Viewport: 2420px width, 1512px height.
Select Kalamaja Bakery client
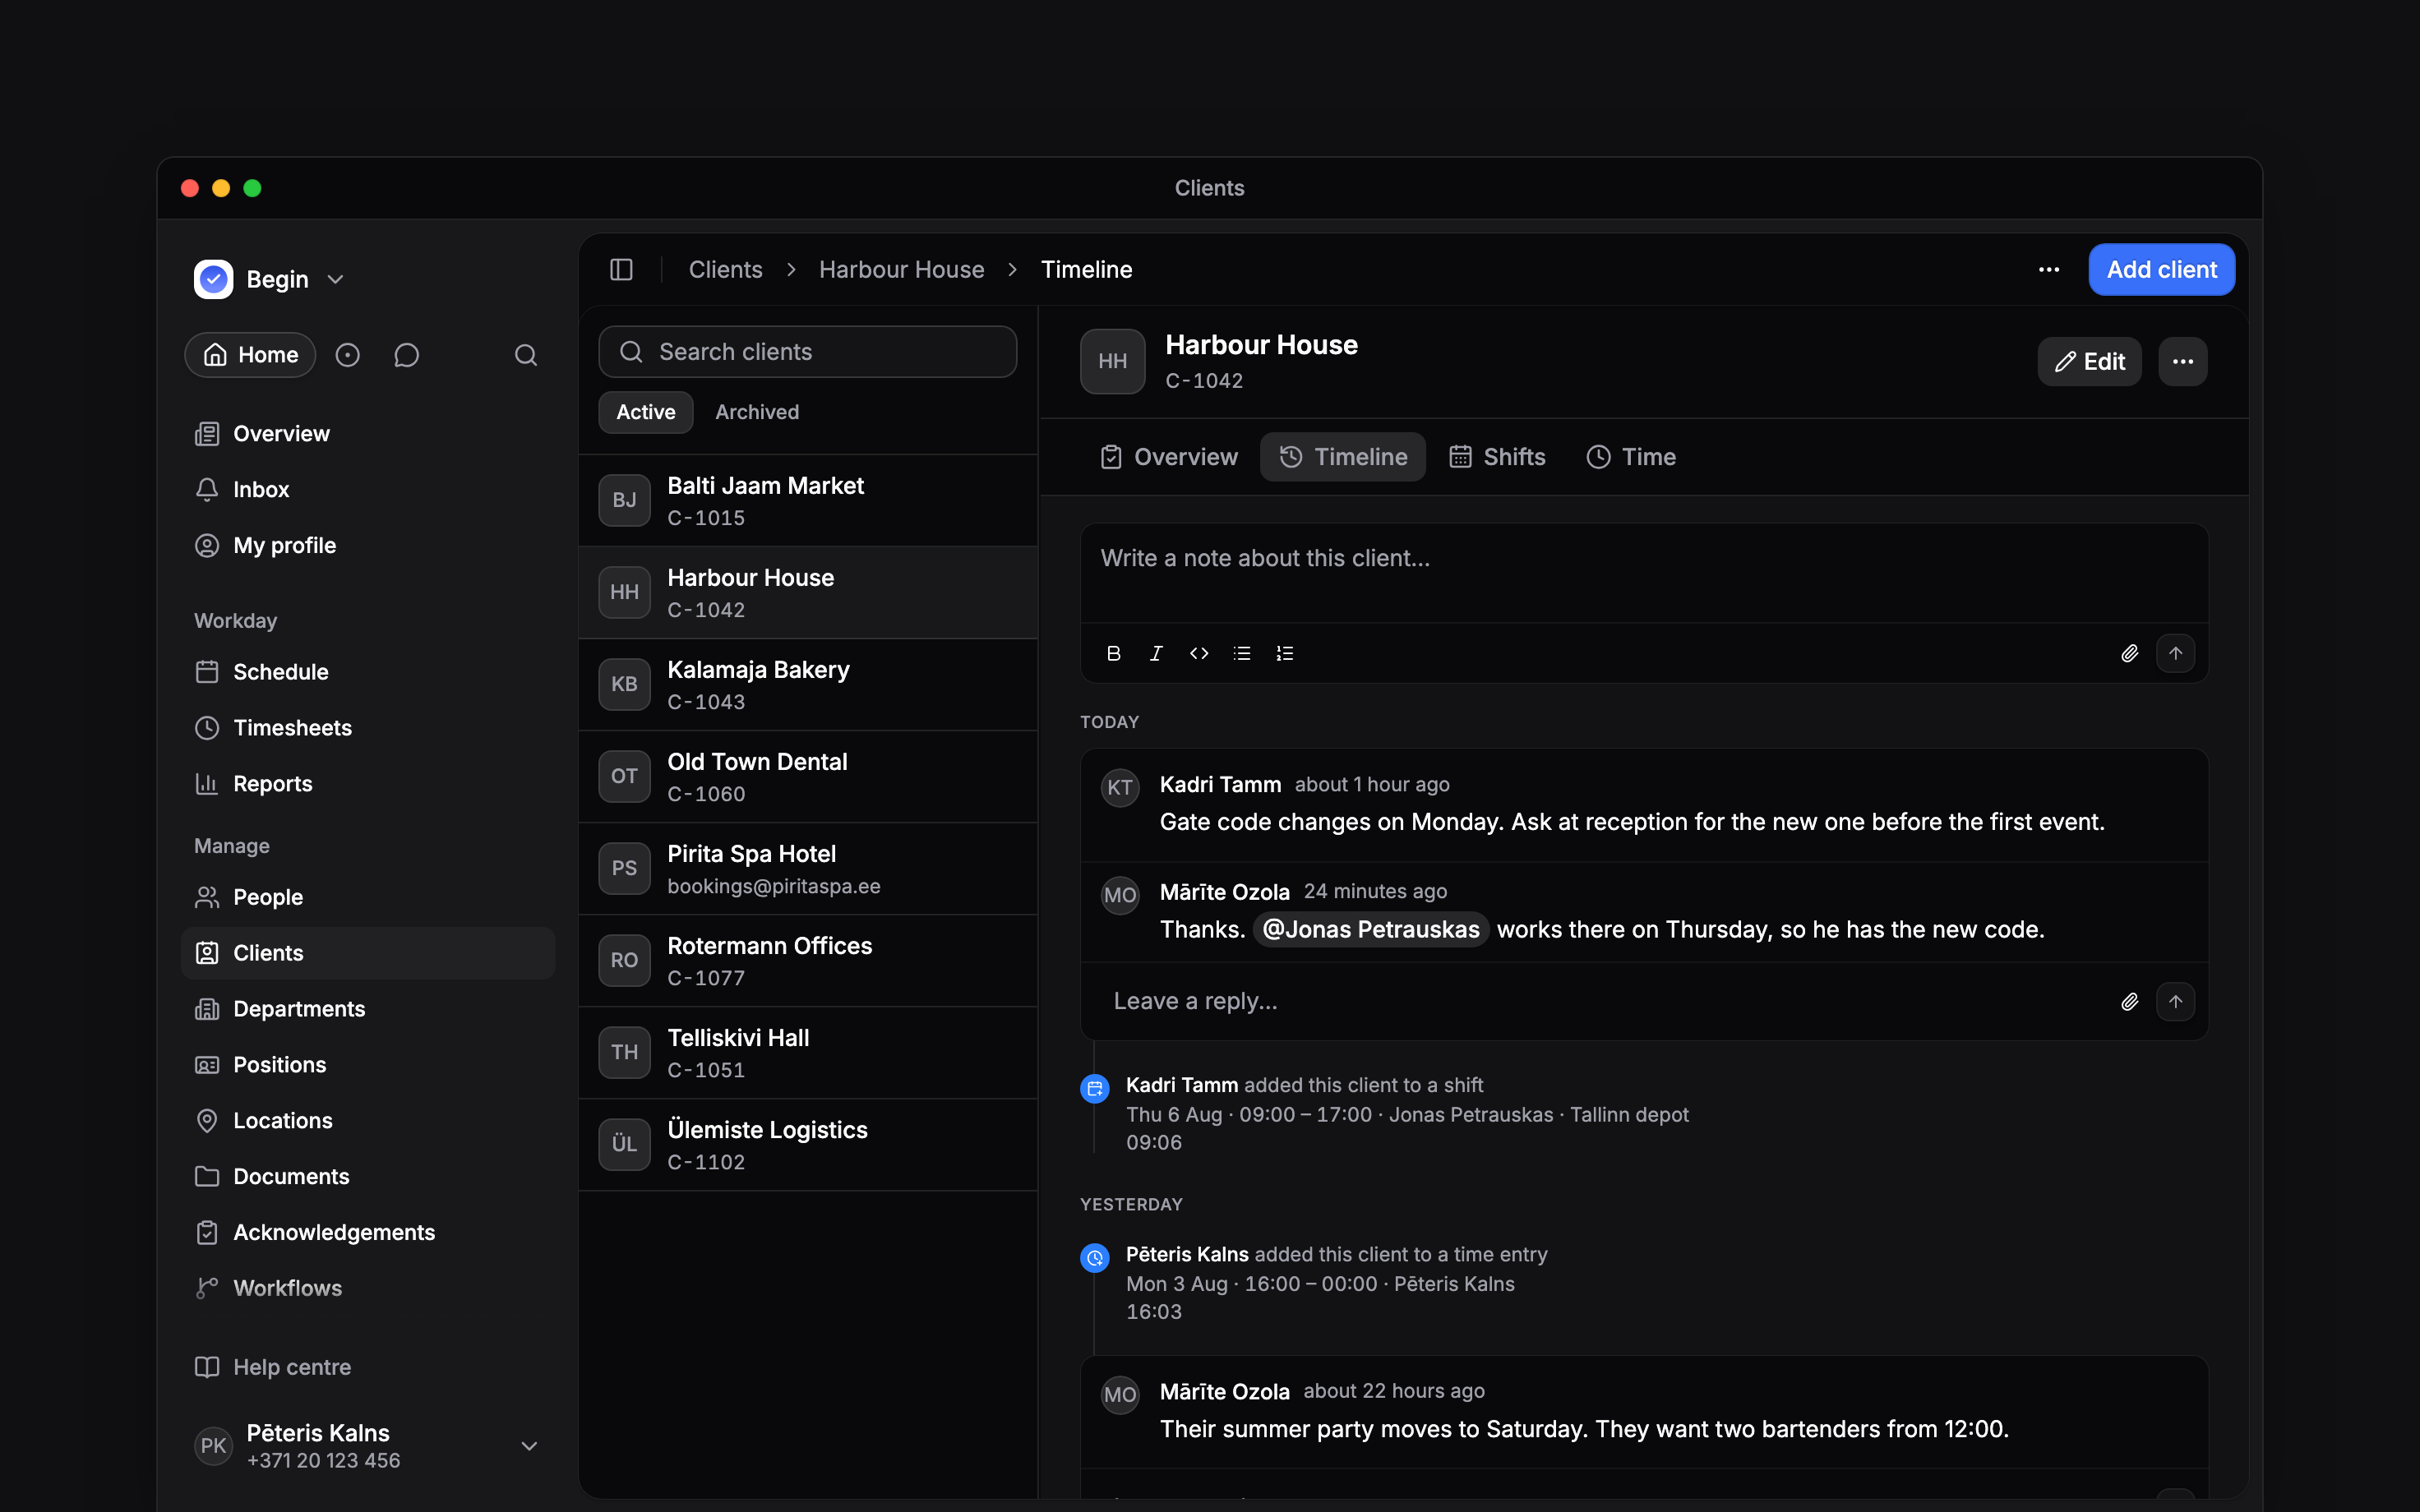[808, 685]
